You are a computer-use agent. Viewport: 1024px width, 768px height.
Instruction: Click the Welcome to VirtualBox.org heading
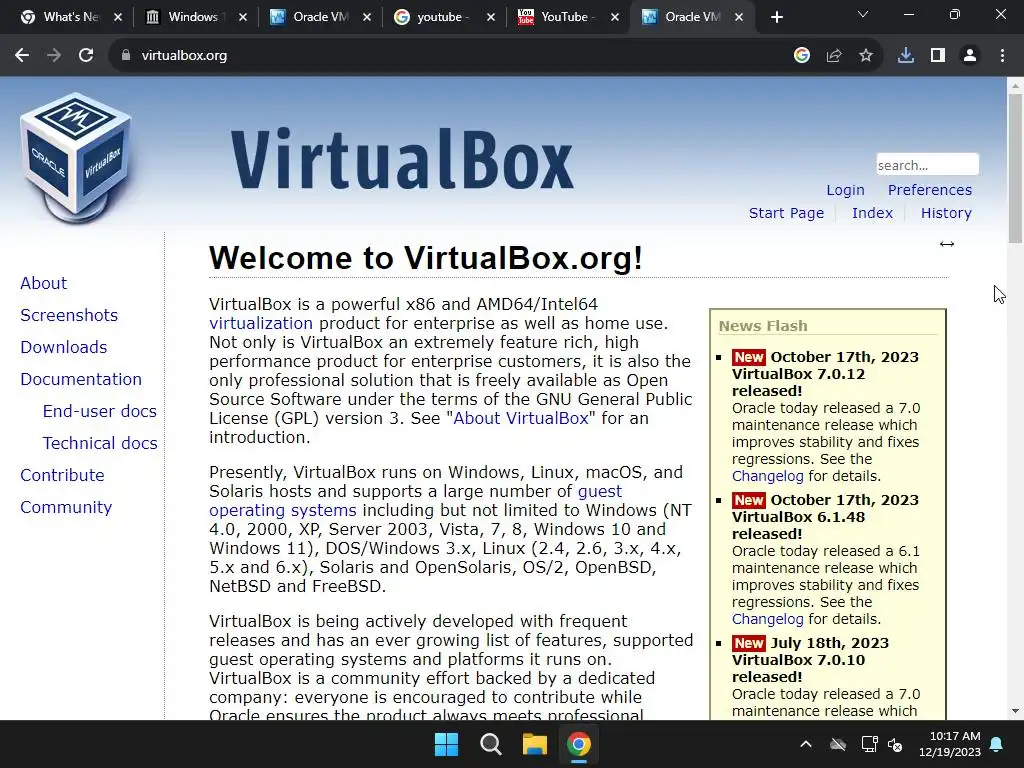426,258
